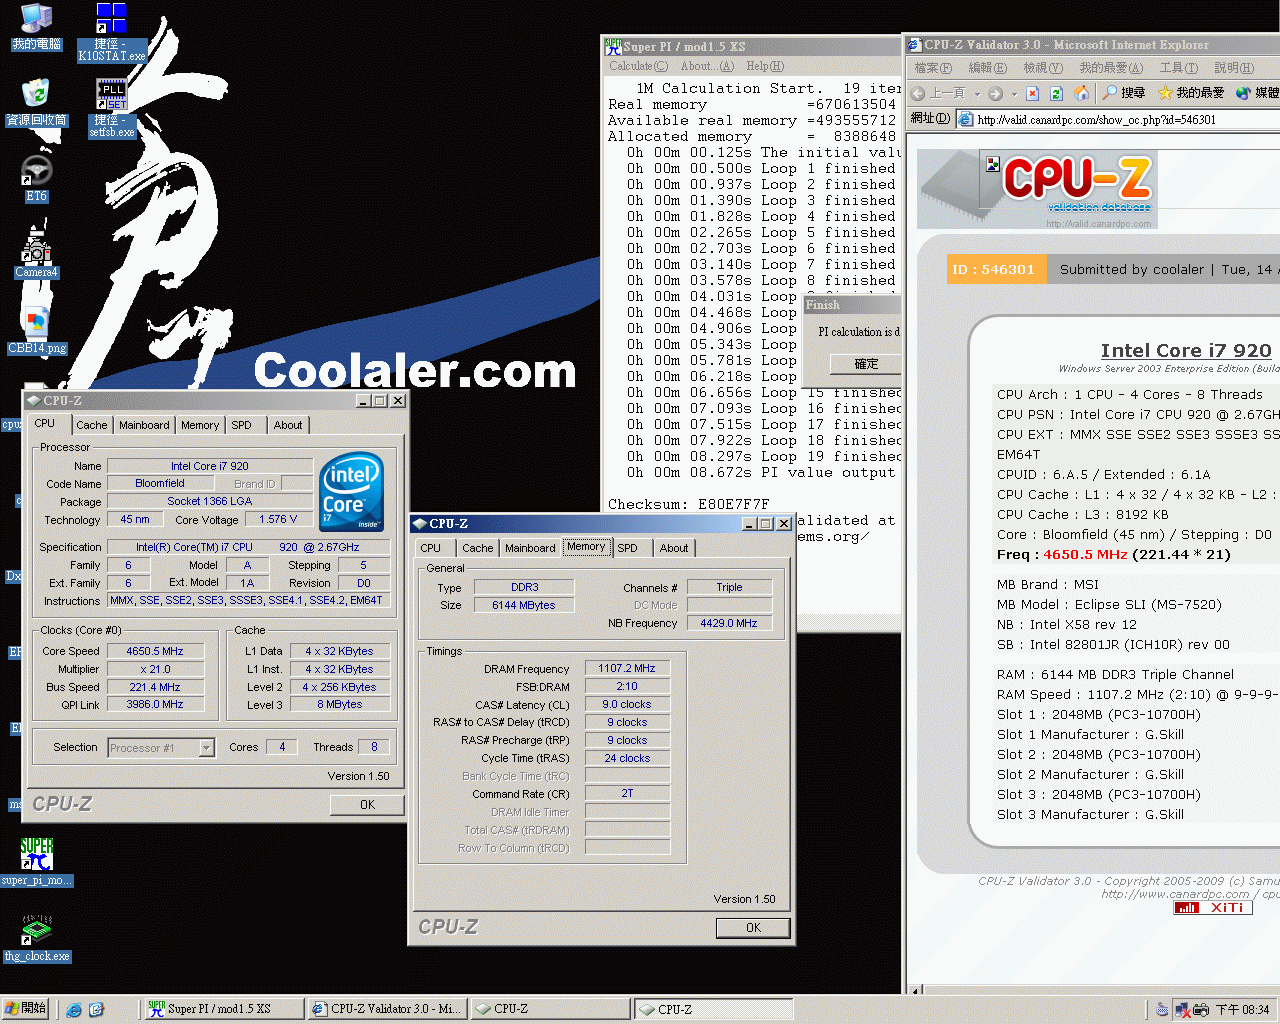Open the IE 檢視 menu
The image size is (1280, 1024).
click(x=1042, y=68)
